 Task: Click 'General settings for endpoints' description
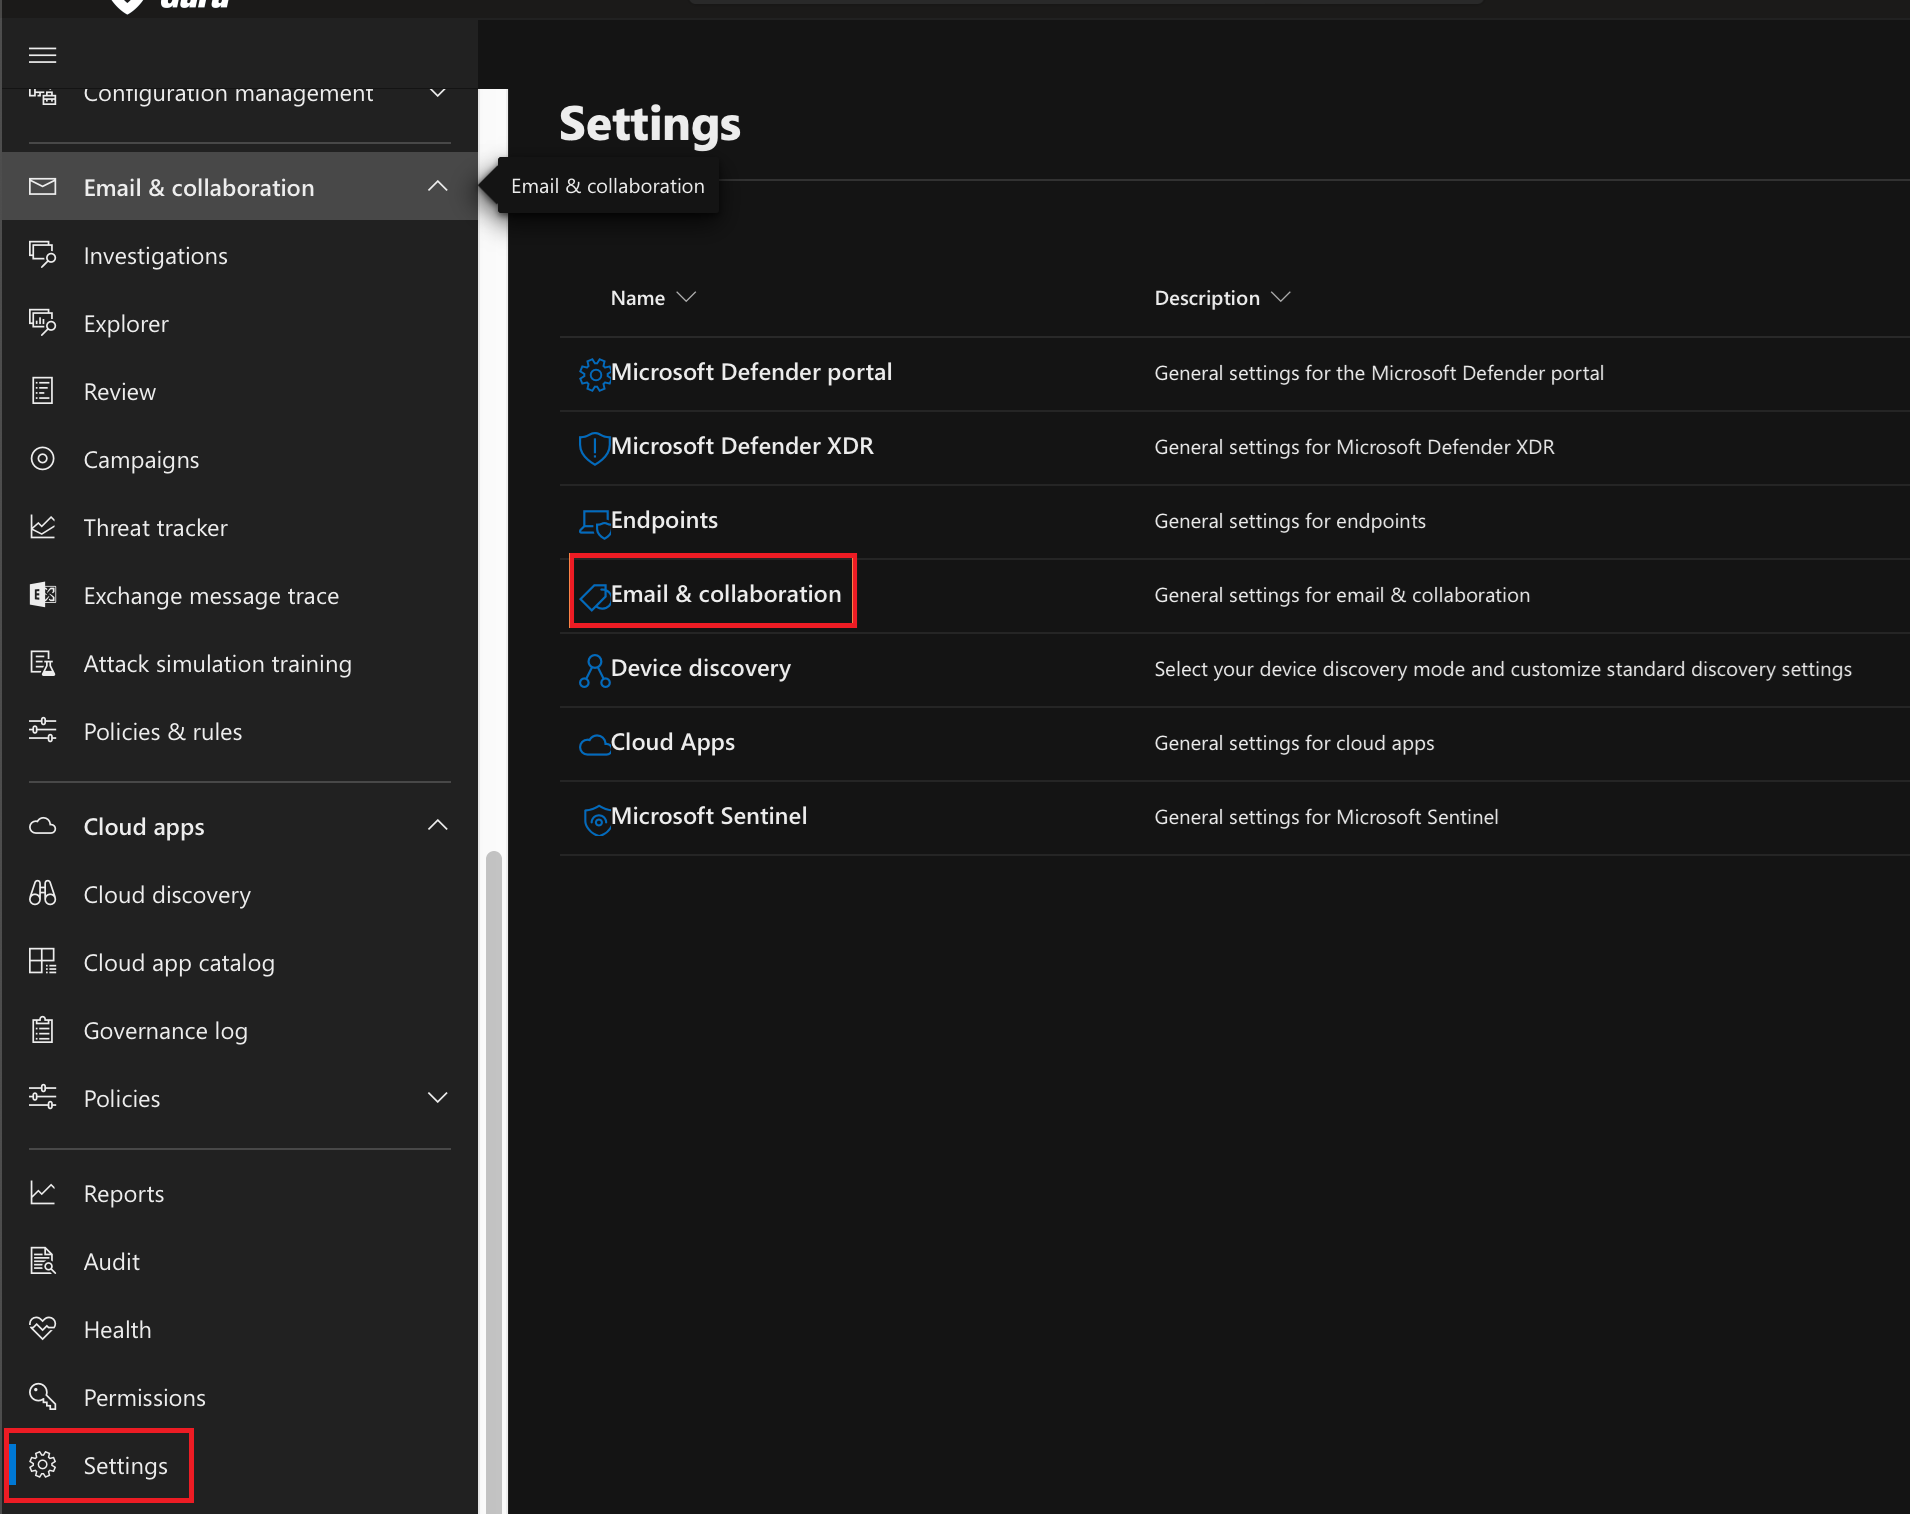pyautogui.click(x=1290, y=521)
